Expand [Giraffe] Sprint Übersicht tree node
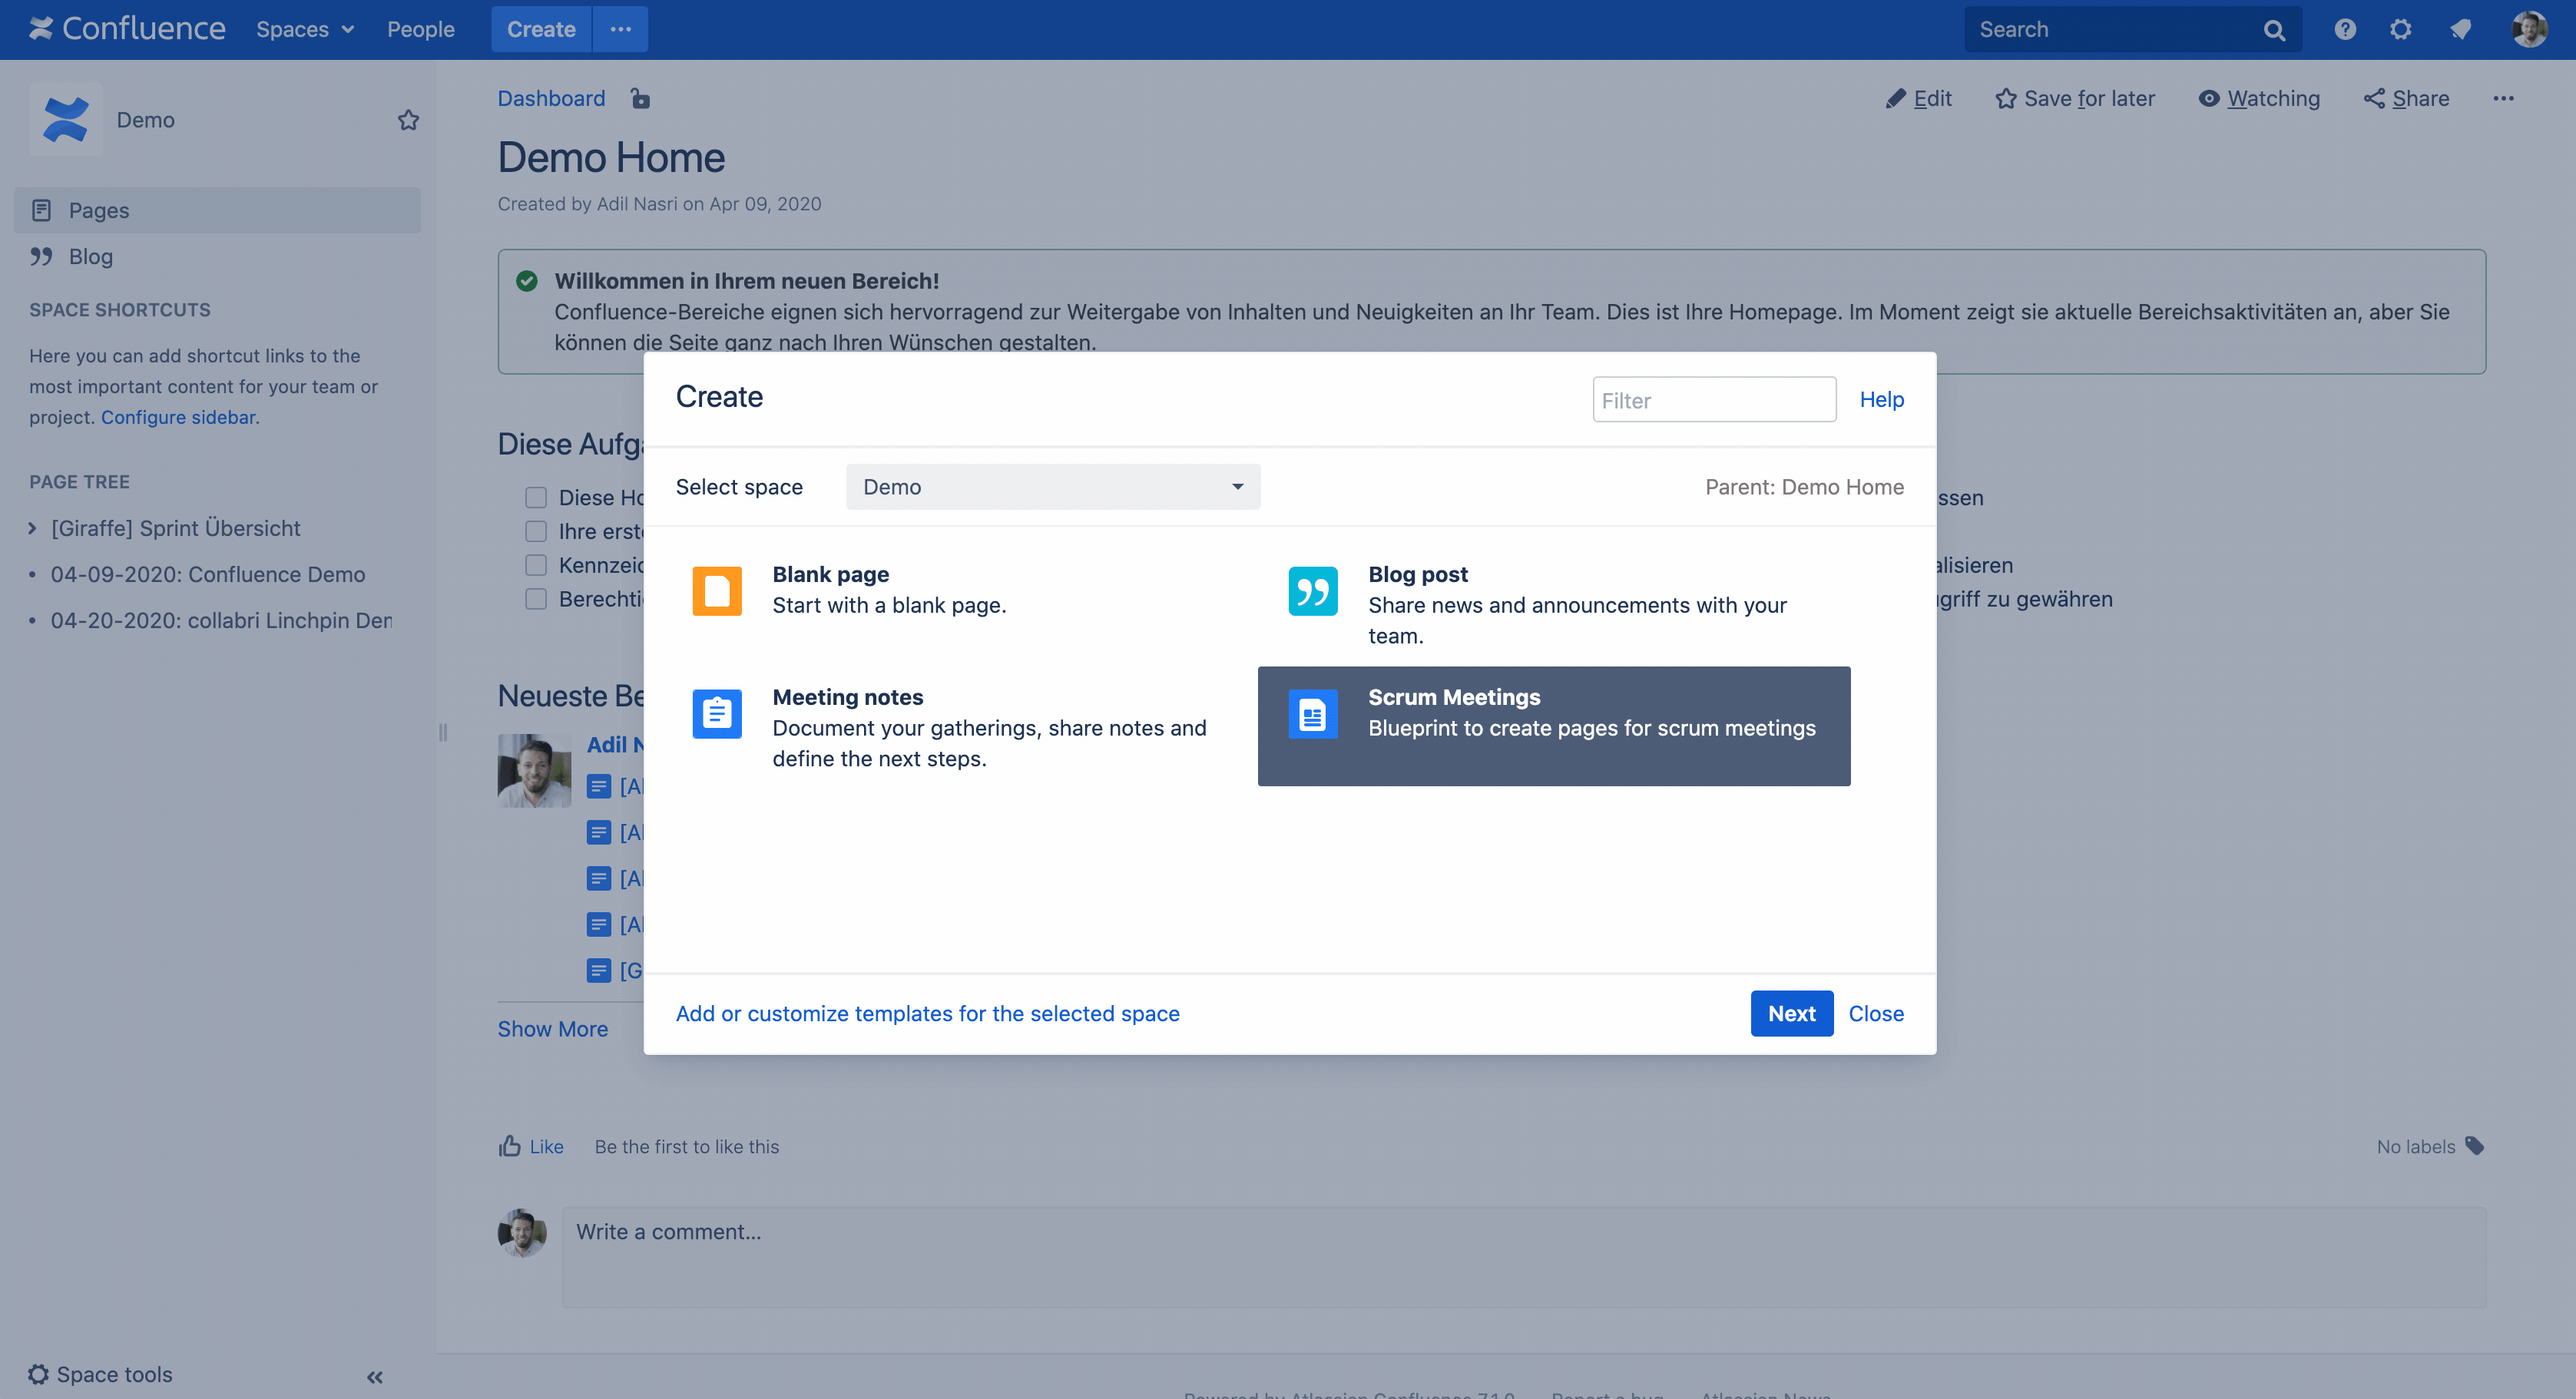The height and width of the screenshot is (1399, 2576). tap(33, 528)
